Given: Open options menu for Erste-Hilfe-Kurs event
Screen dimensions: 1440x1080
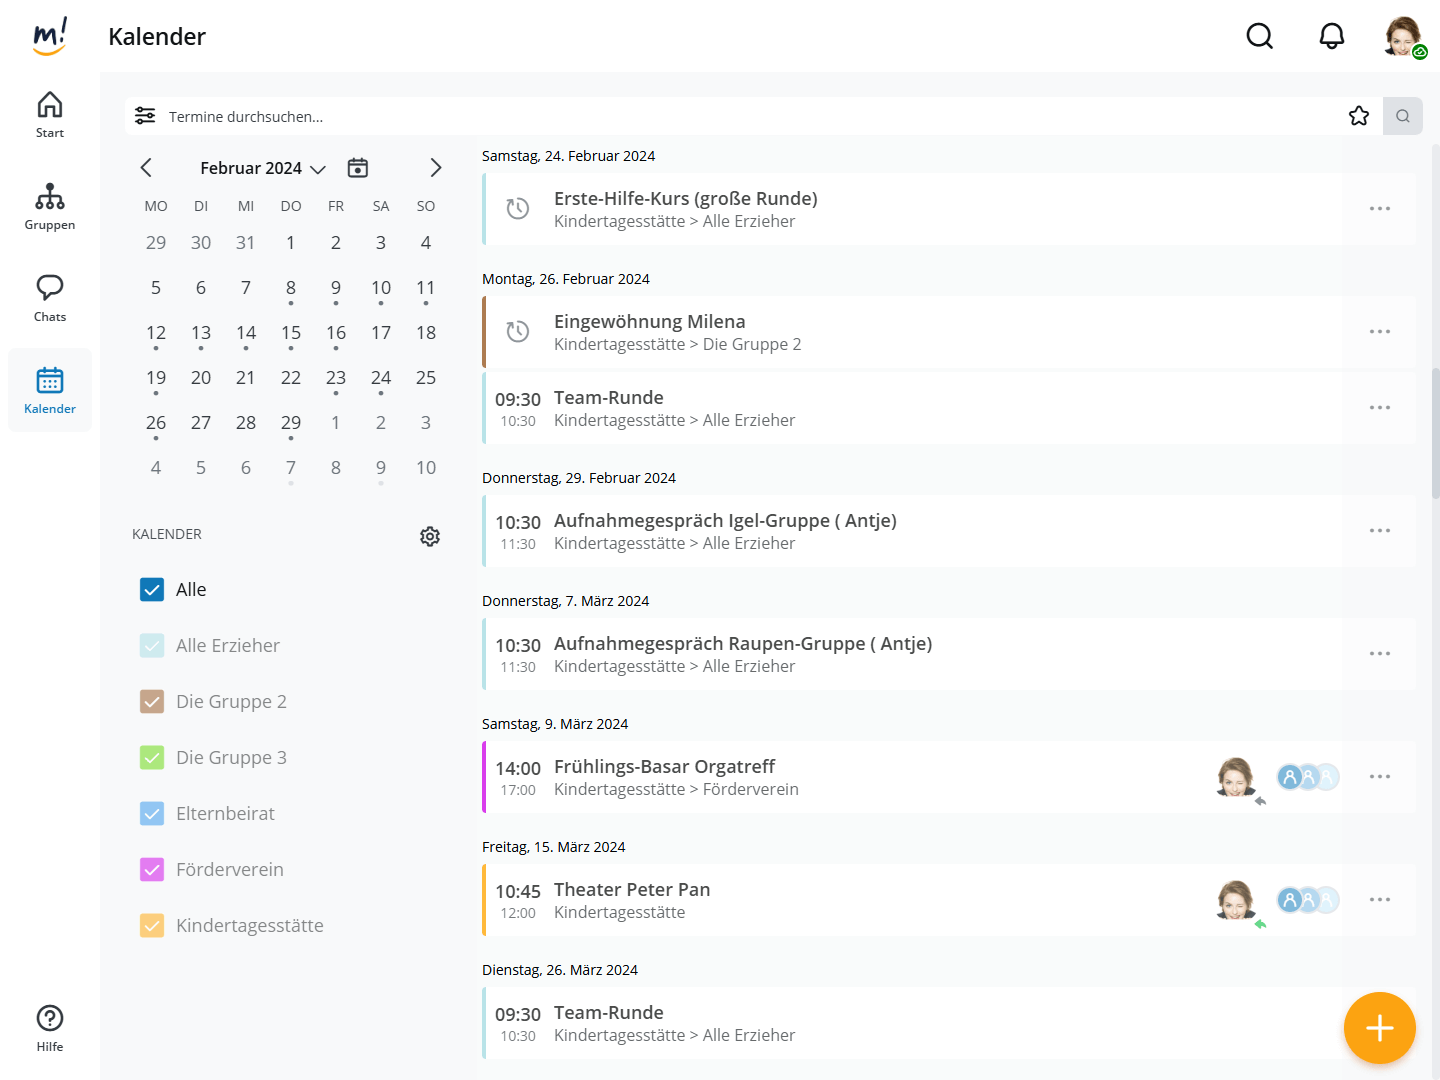Looking at the screenshot, I should (1379, 209).
